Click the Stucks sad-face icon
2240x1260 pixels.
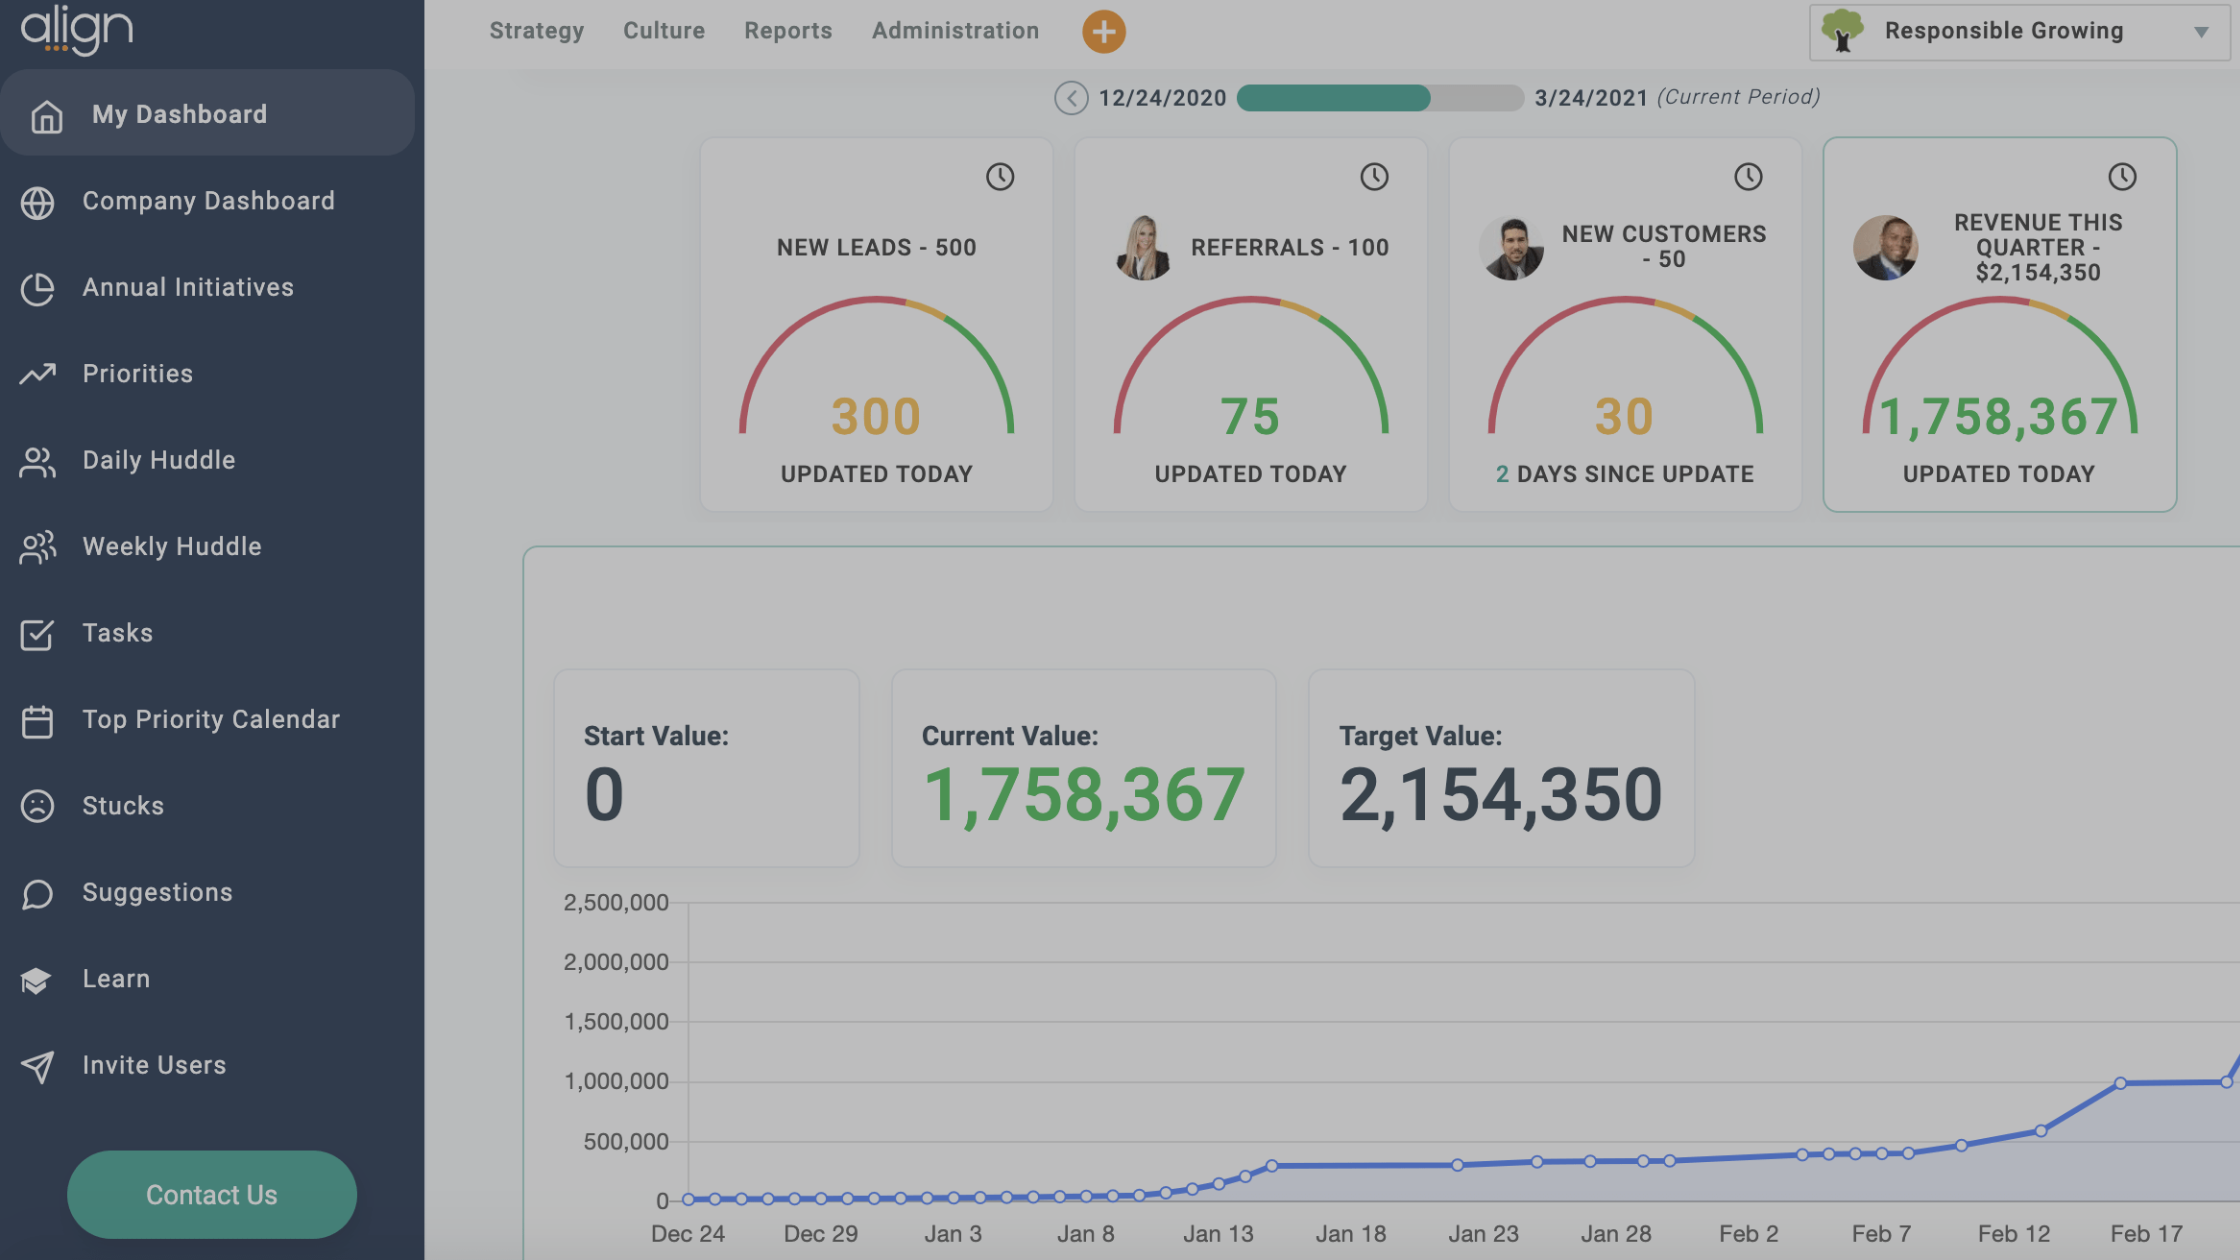click(38, 805)
